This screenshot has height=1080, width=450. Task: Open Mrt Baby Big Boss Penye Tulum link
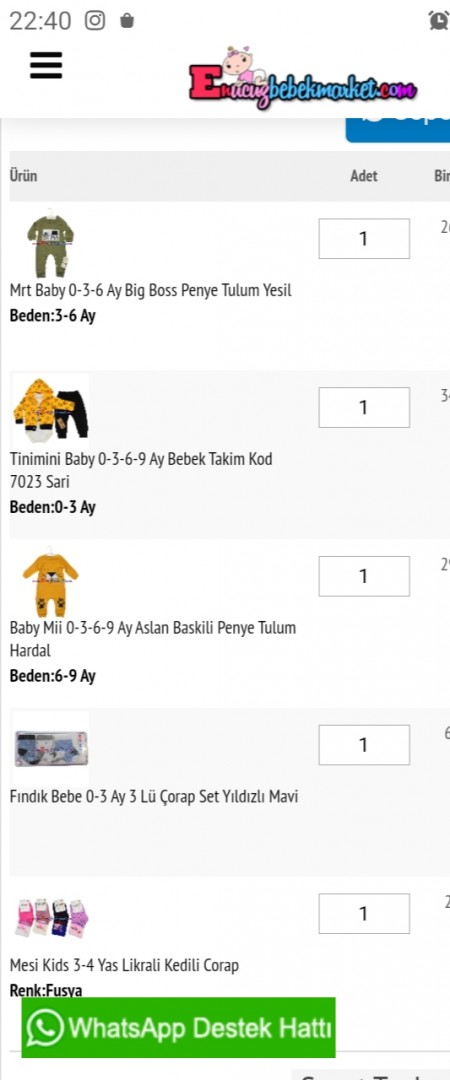click(x=150, y=291)
